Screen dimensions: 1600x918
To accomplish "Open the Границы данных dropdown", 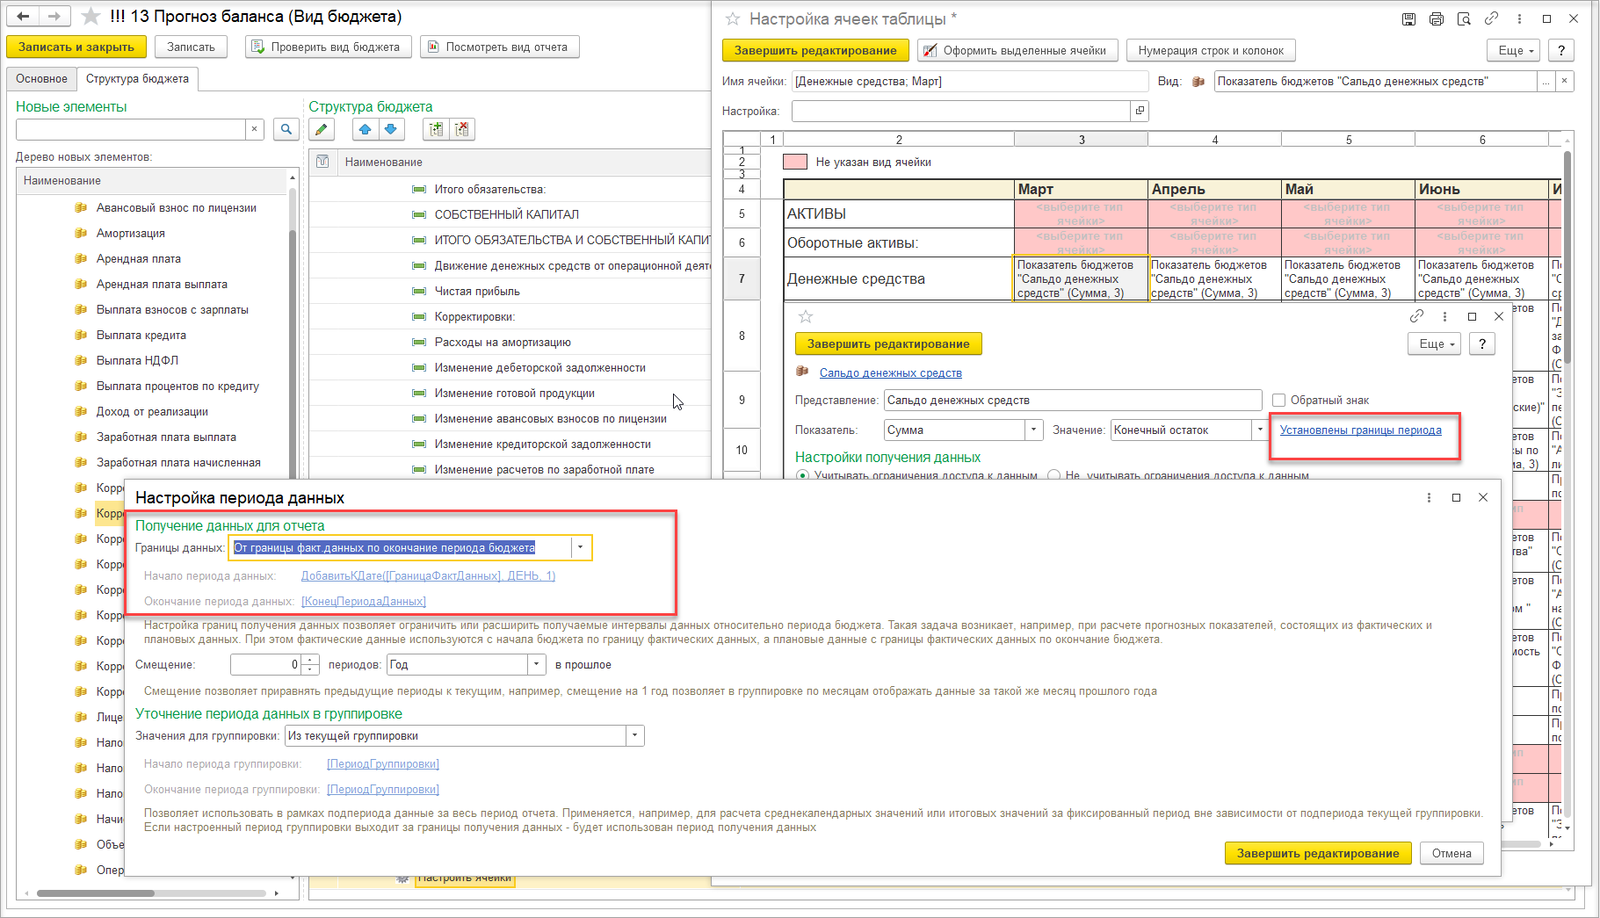I will 580,547.
